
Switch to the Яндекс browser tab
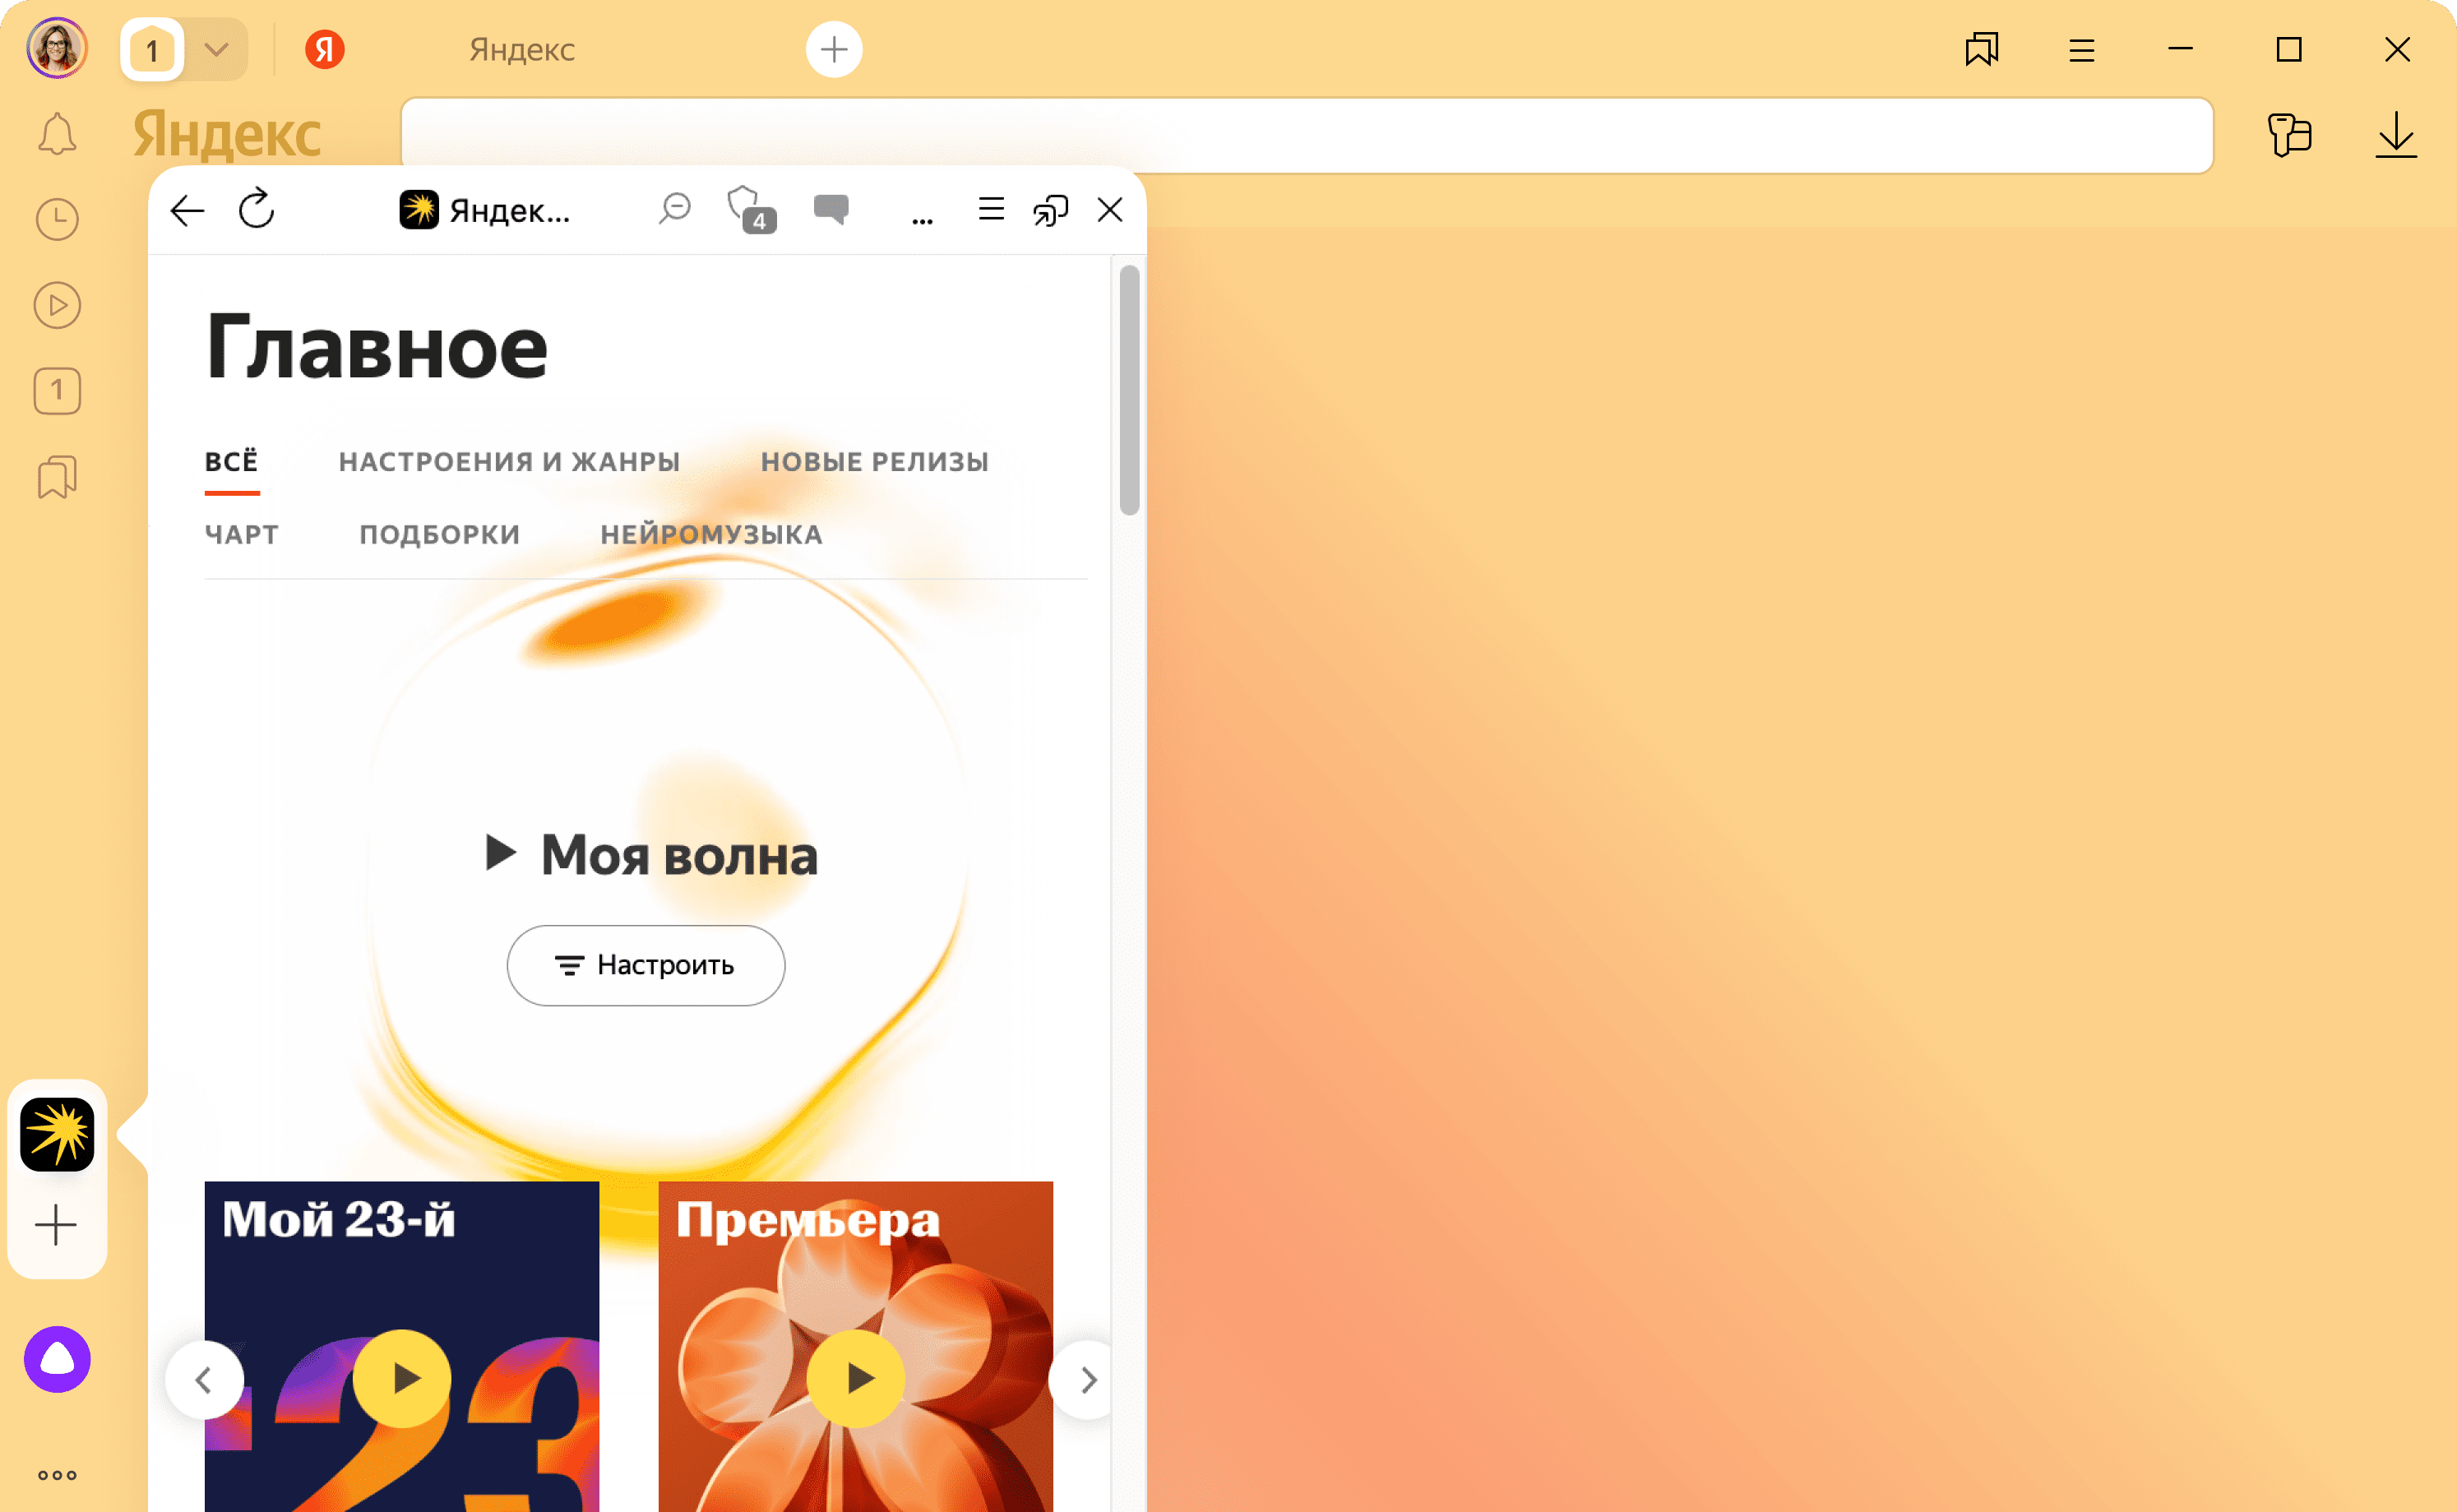(522, 49)
